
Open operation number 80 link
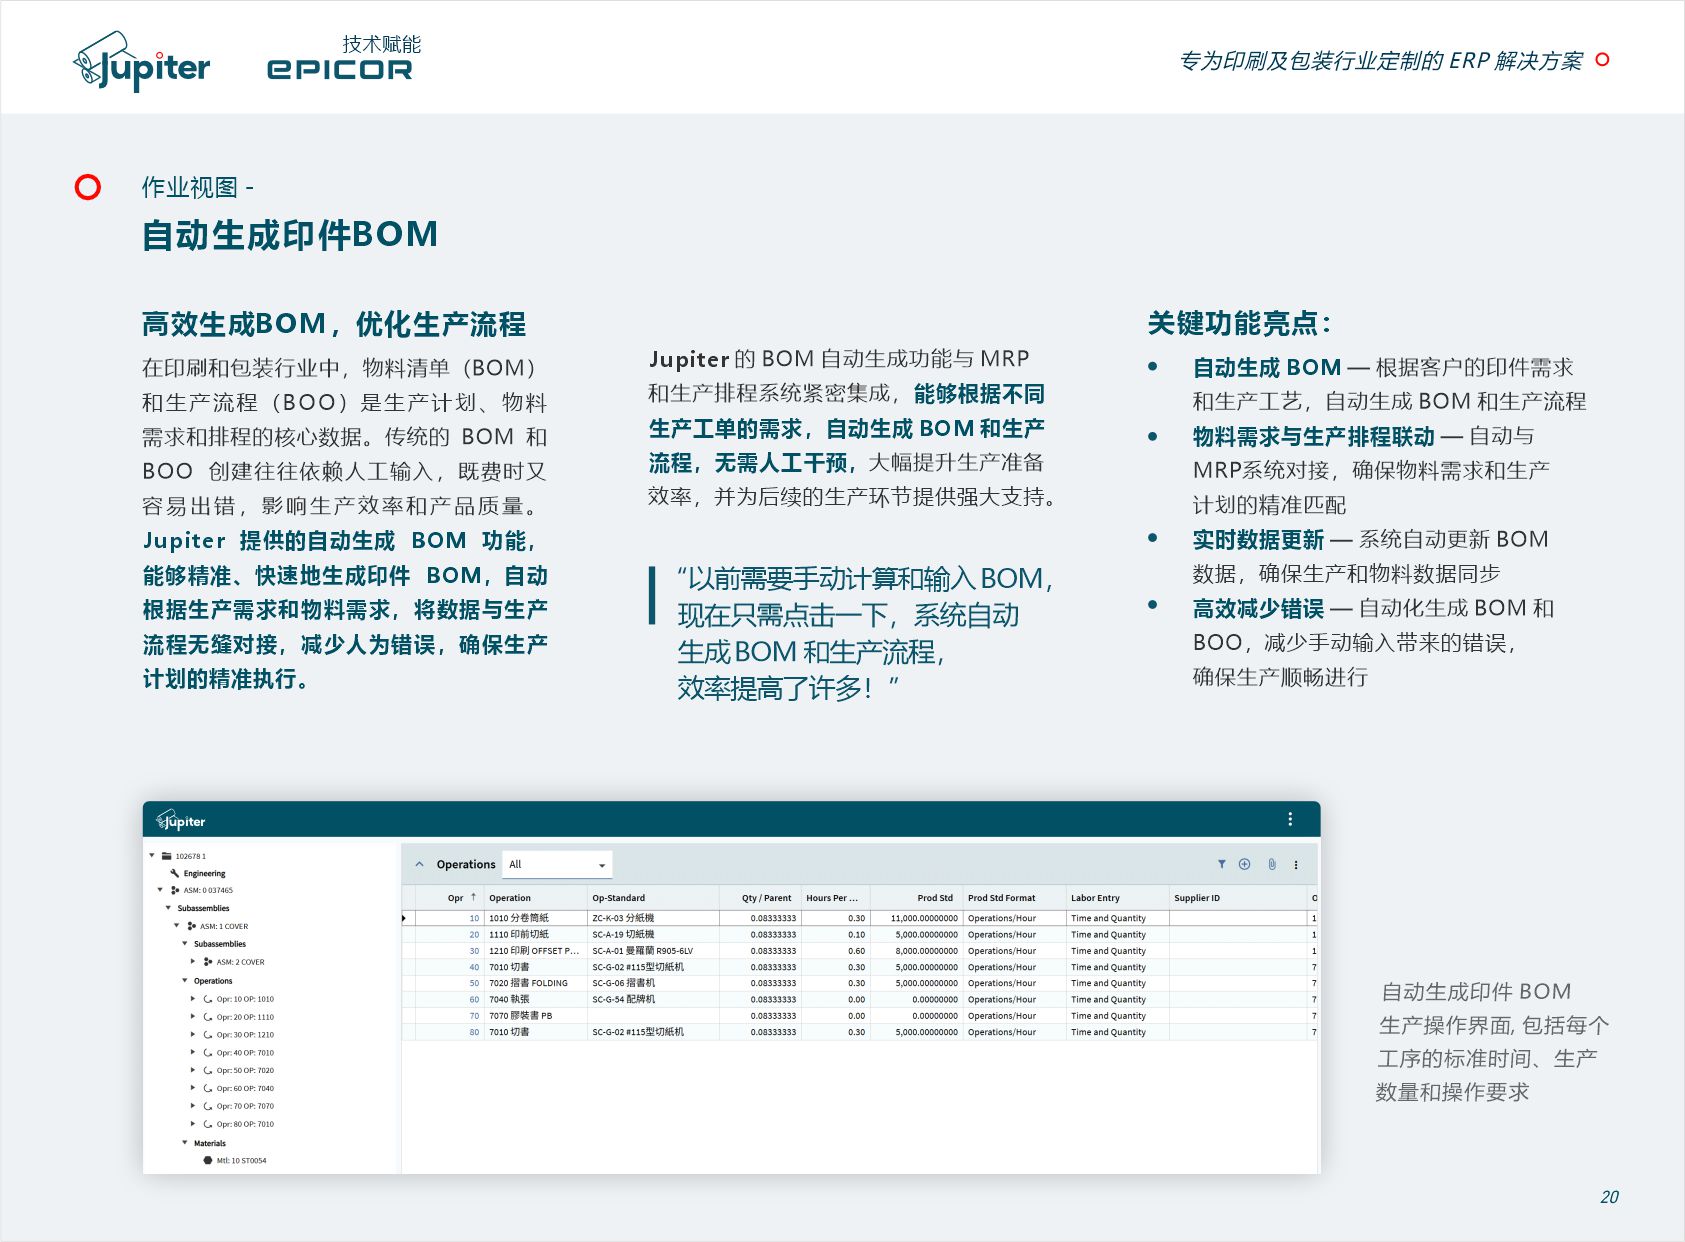[475, 1032]
